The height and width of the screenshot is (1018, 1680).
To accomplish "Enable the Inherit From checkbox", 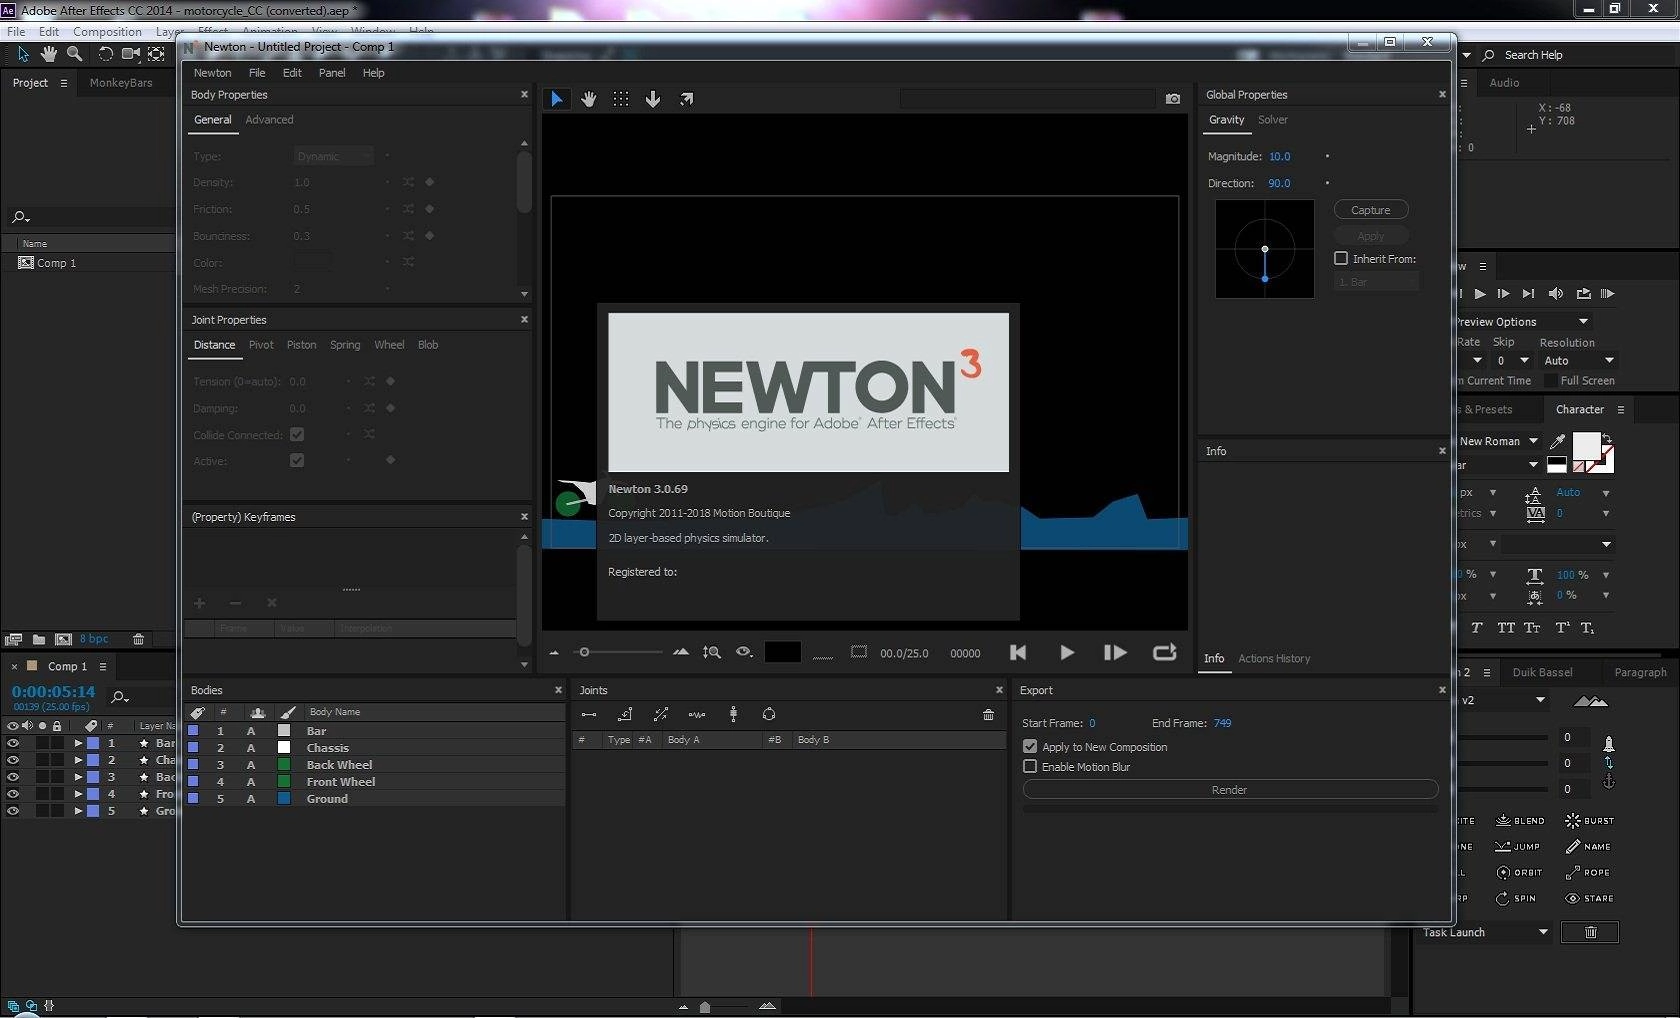I will [x=1341, y=258].
